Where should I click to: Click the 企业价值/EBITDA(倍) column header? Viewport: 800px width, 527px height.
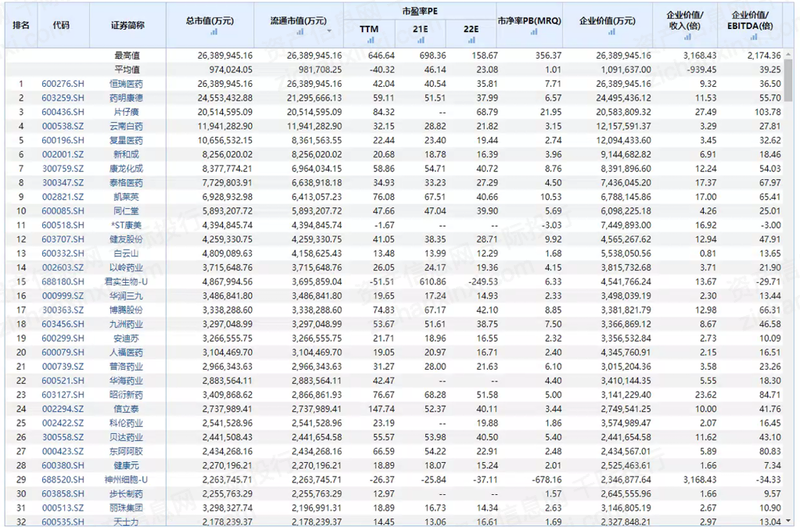pos(750,25)
